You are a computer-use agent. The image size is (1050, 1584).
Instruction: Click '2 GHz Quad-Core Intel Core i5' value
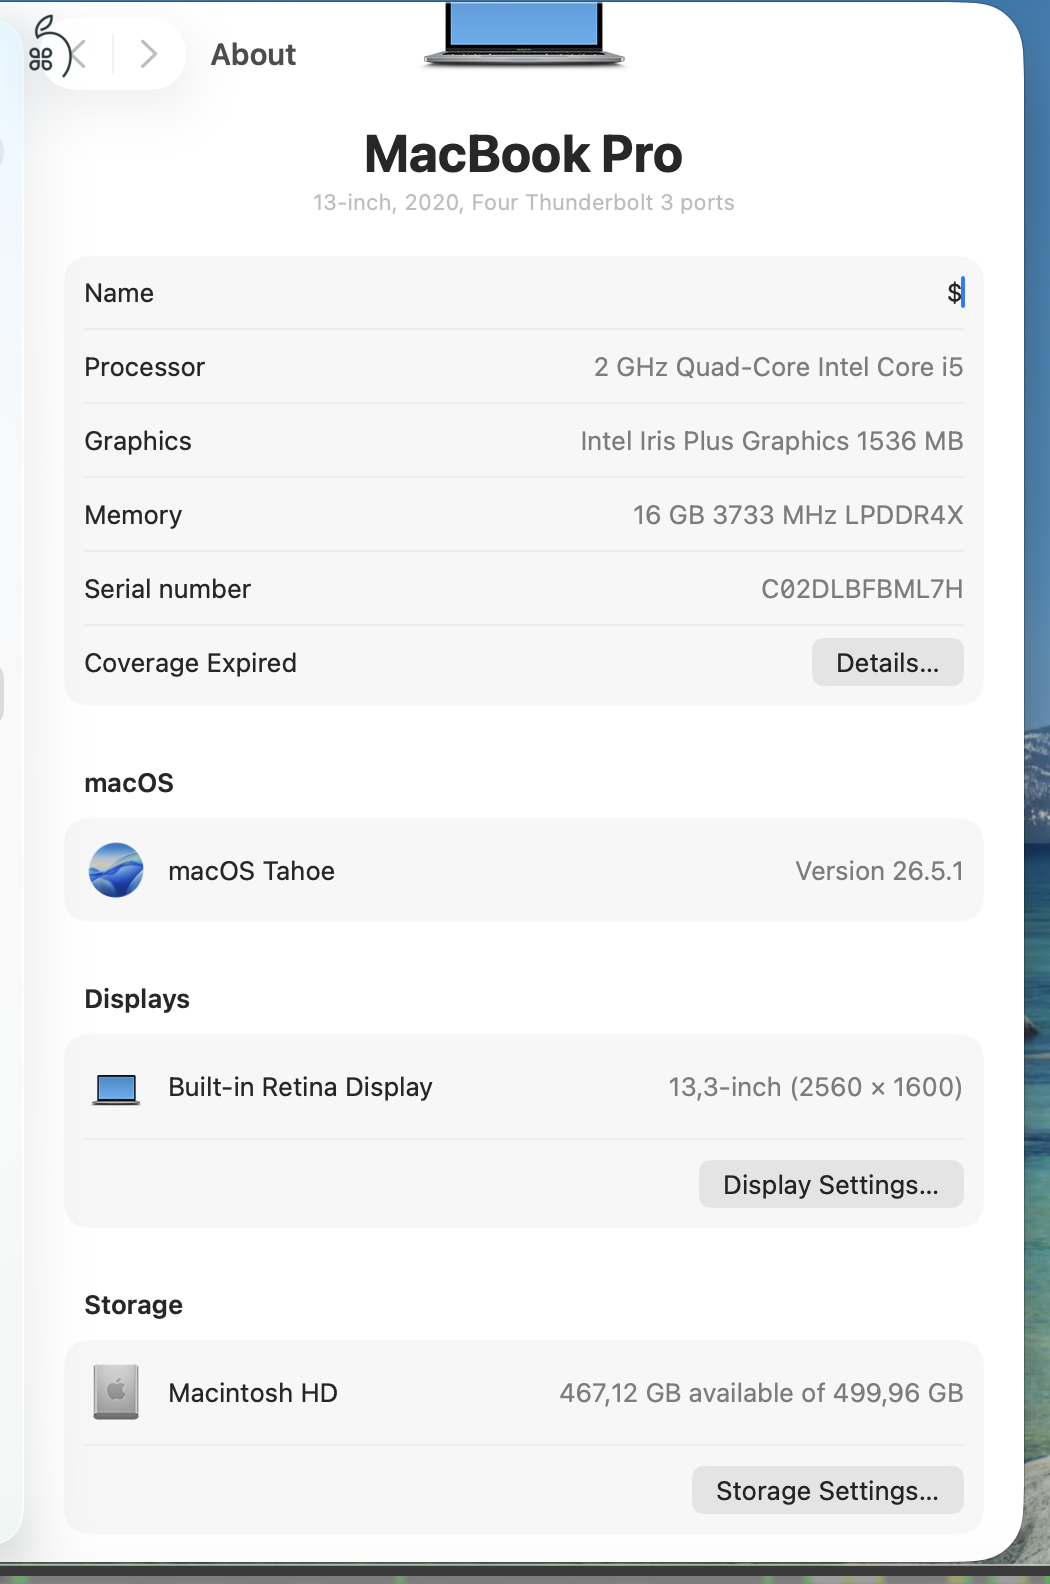click(x=778, y=367)
